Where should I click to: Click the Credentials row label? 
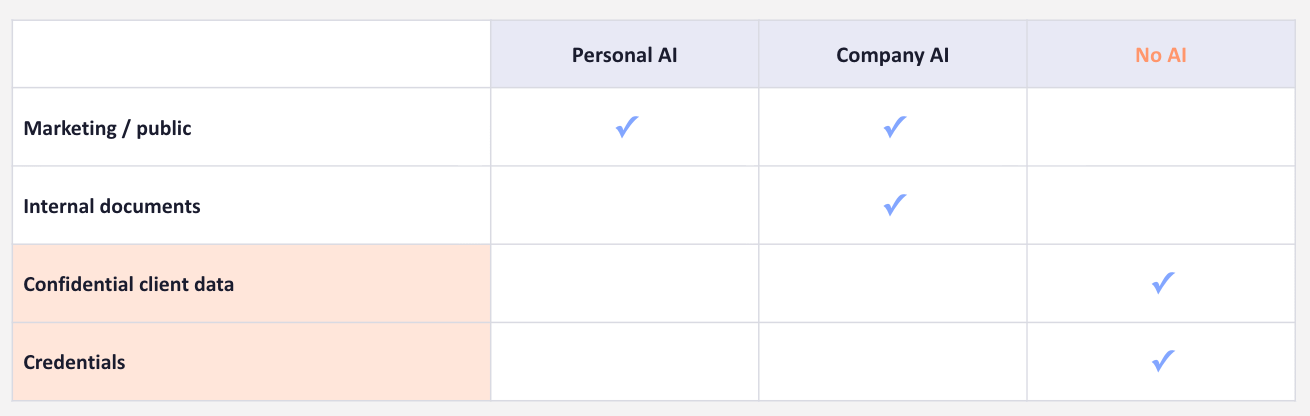(x=75, y=362)
